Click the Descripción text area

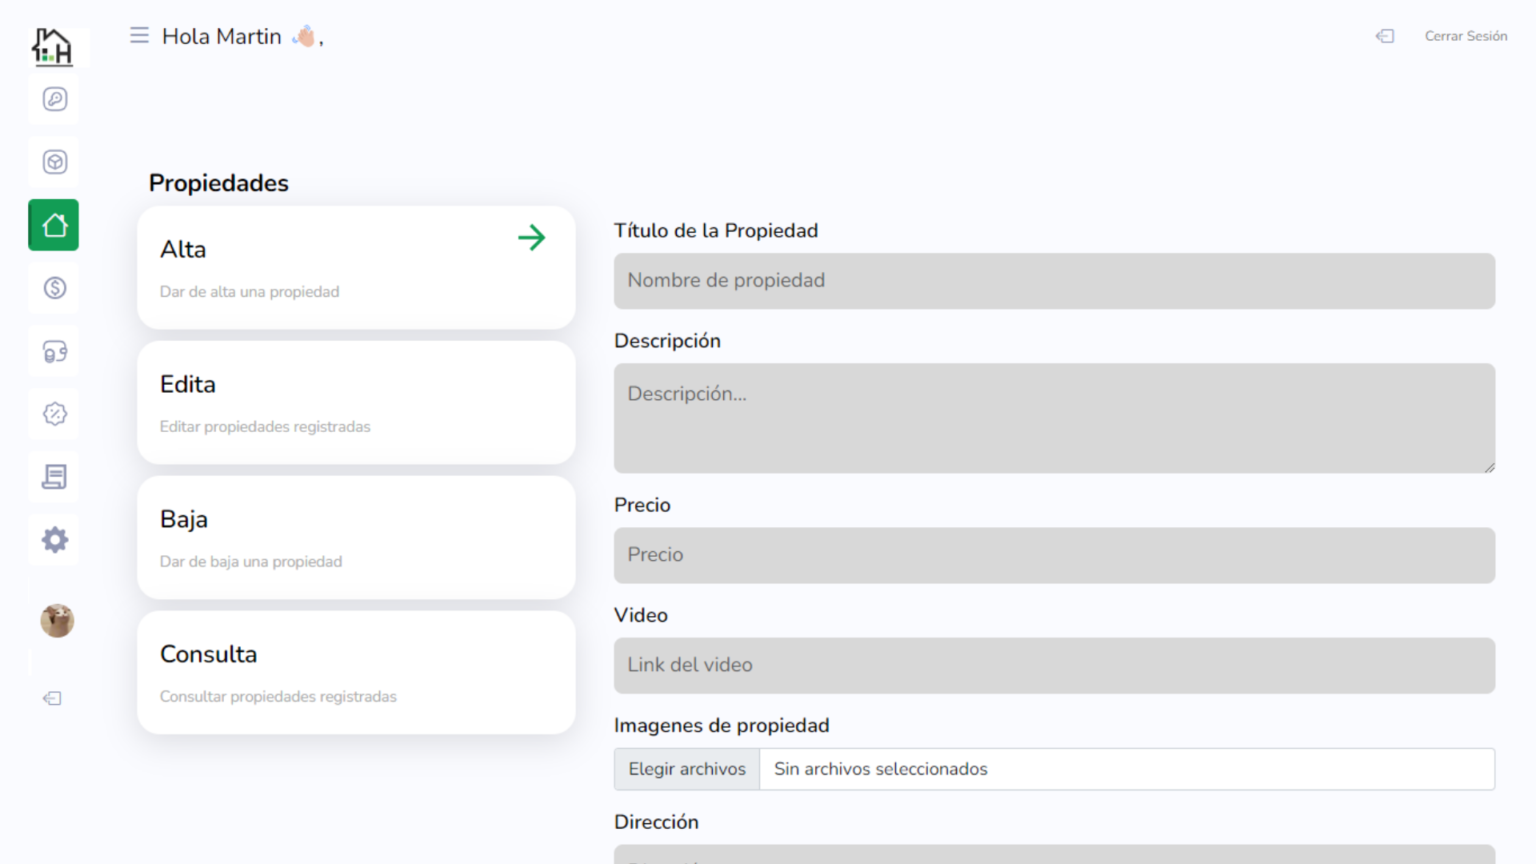(1053, 418)
